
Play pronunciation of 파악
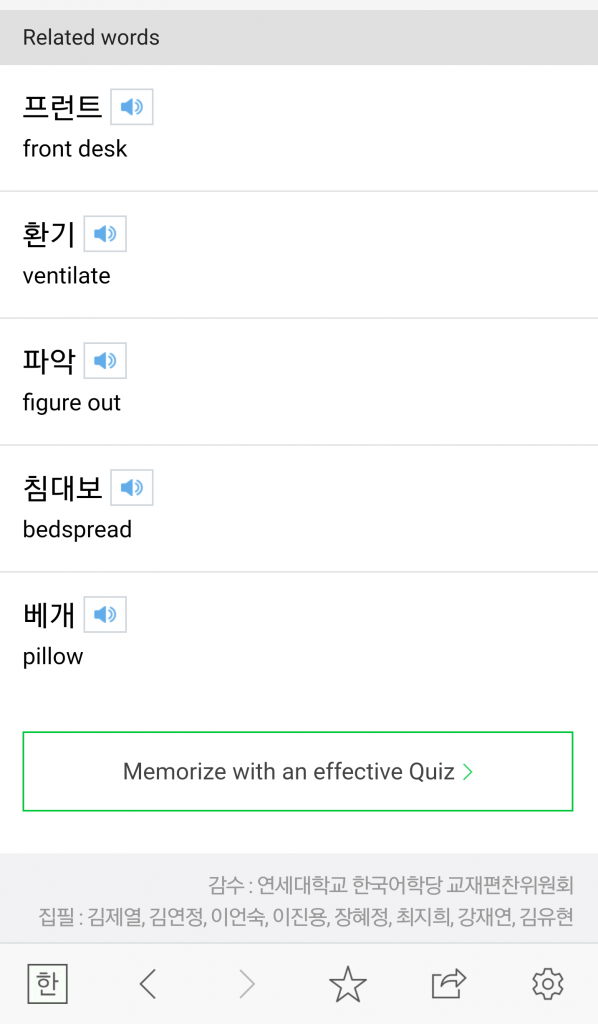(106, 360)
